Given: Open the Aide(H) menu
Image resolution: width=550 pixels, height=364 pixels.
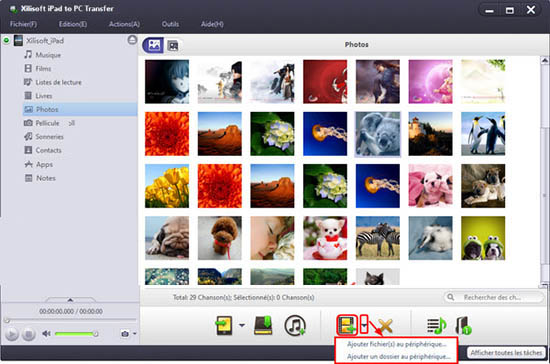Looking at the screenshot, I should (x=212, y=24).
